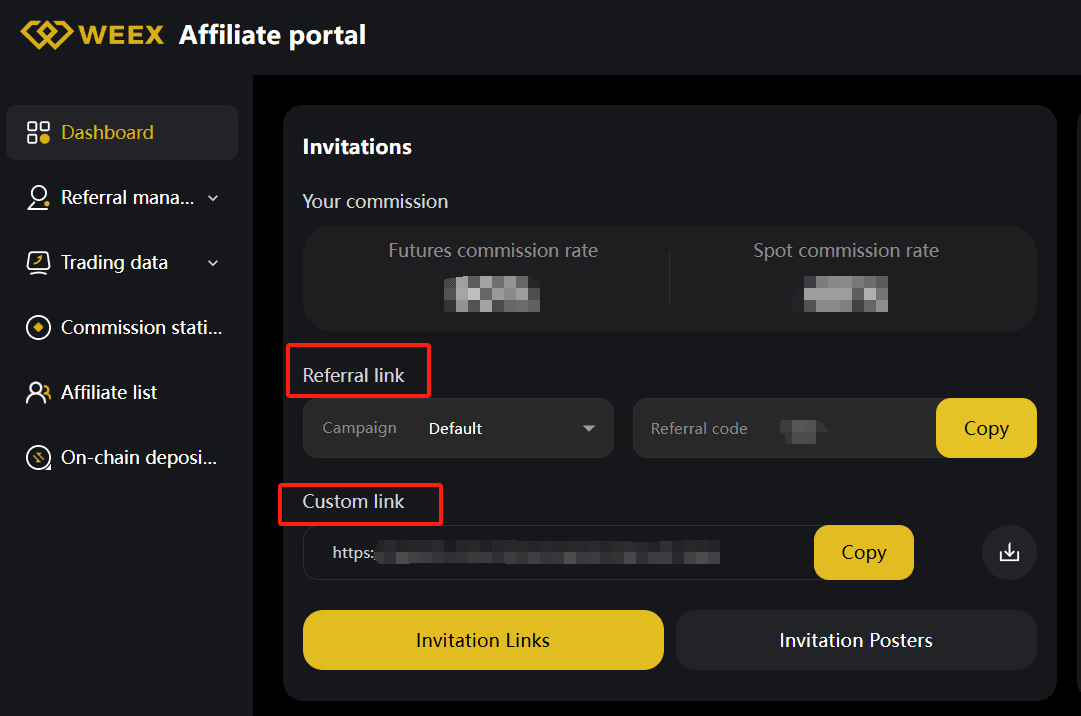Select the Affiliate list people icon
Viewport: 1081px width, 716px height.
(38, 392)
